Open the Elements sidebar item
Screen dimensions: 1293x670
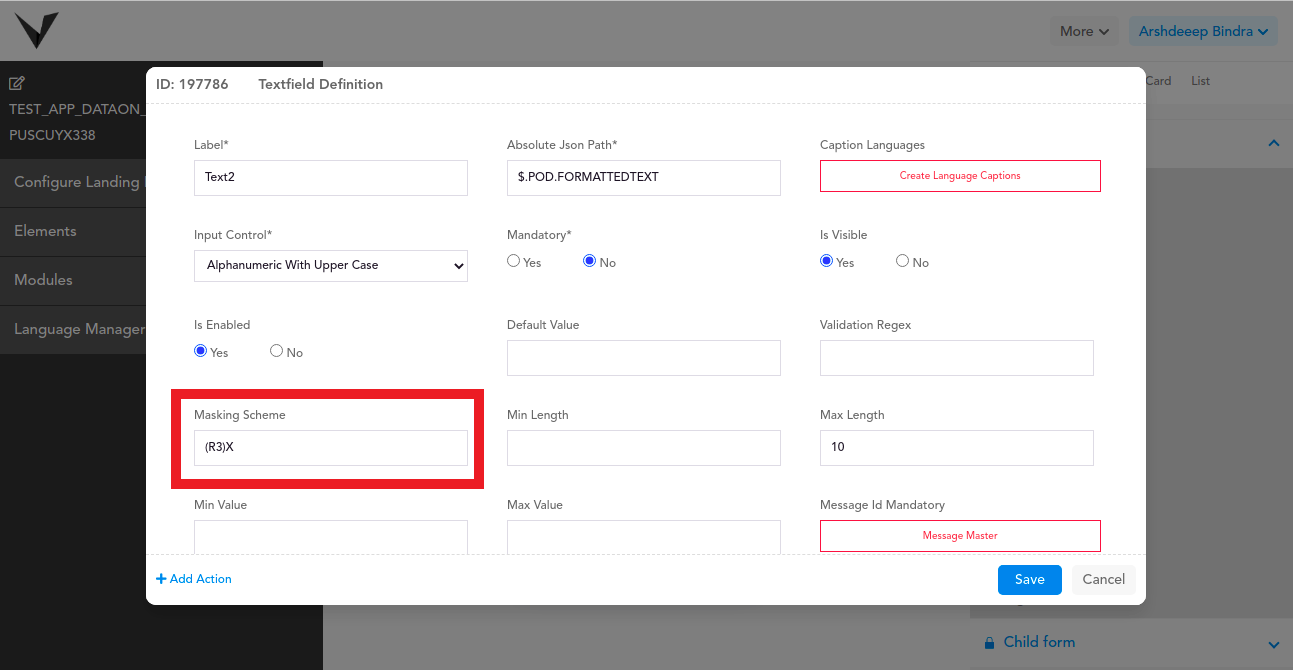coord(45,231)
